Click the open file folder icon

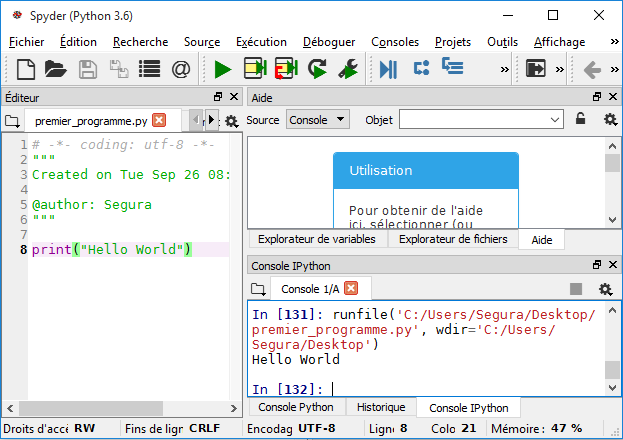55,69
